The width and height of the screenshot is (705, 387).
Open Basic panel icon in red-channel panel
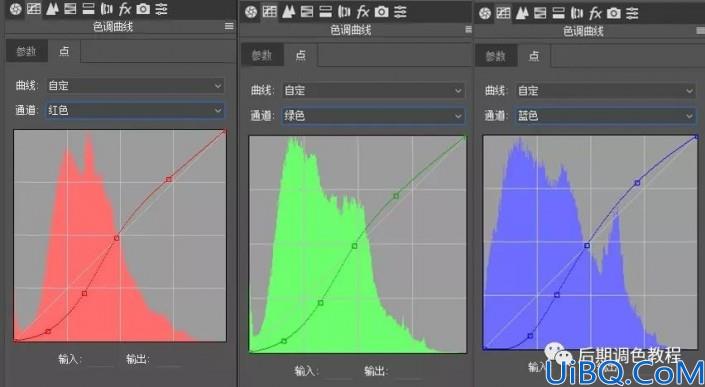tap(15, 9)
